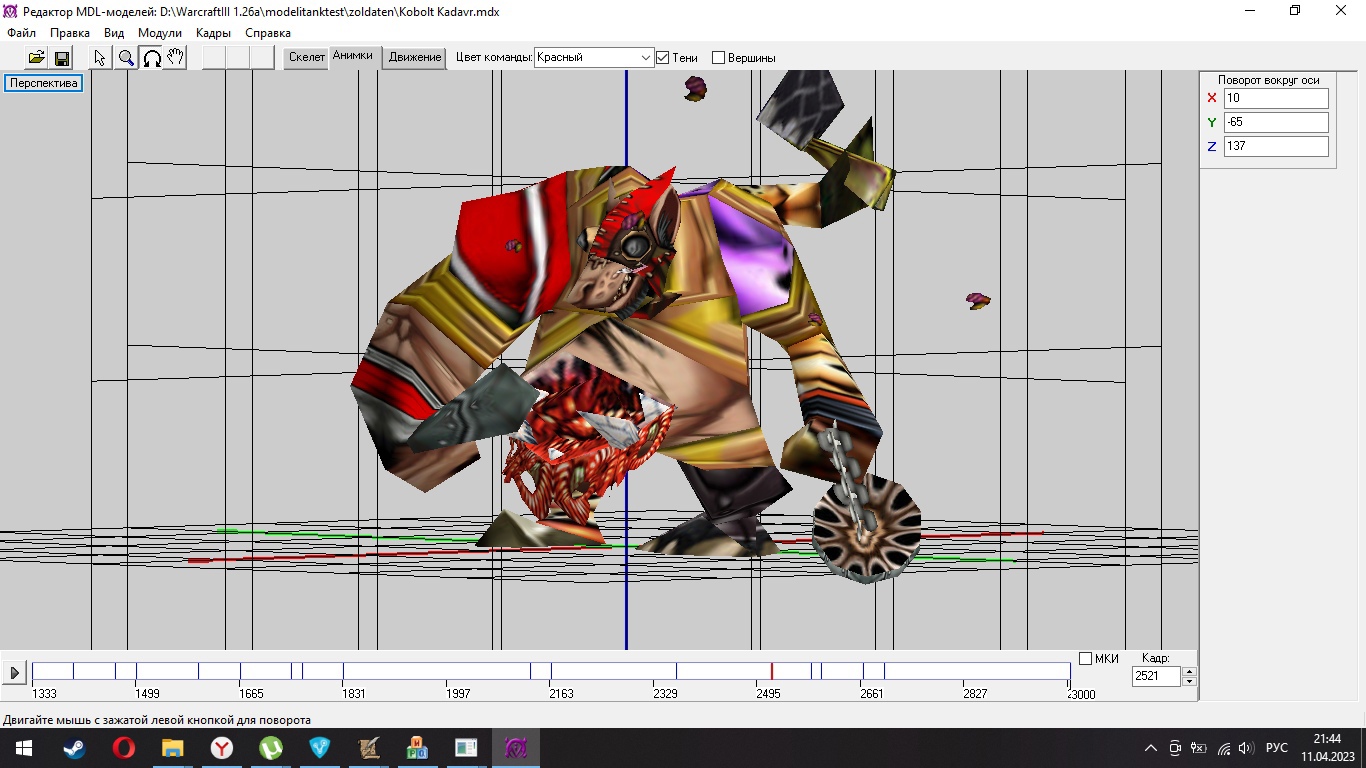Screen dimensions: 1366x768
Task: Increase the frame number with up arrow
Action: click(x=1189, y=671)
